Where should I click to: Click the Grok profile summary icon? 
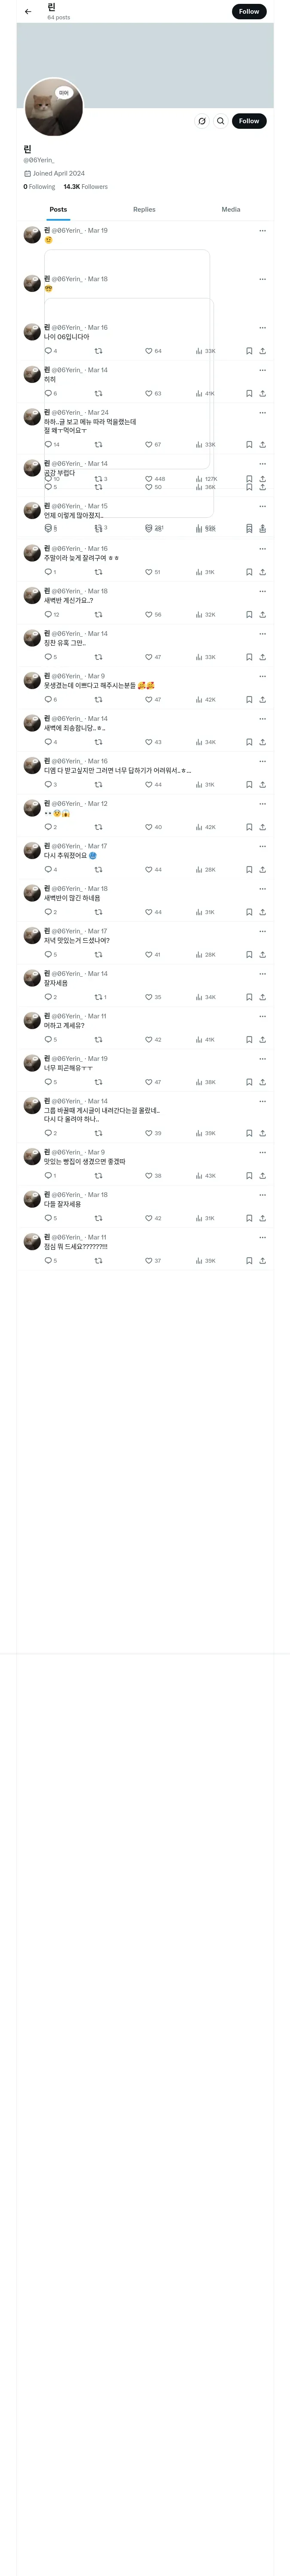(x=202, y=121)
